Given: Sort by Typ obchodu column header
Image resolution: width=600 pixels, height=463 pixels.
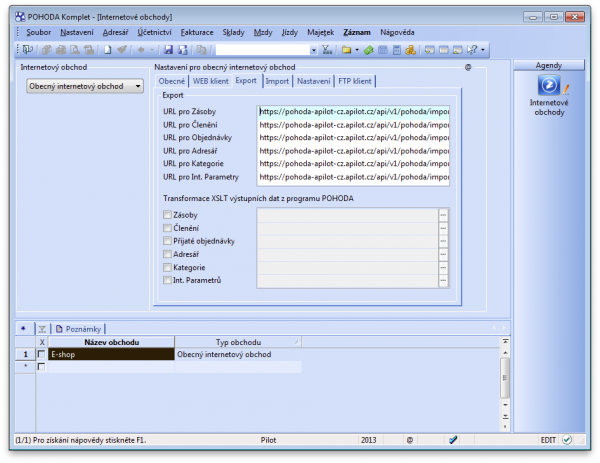Looking at the screenshot, I should (238, 342).
